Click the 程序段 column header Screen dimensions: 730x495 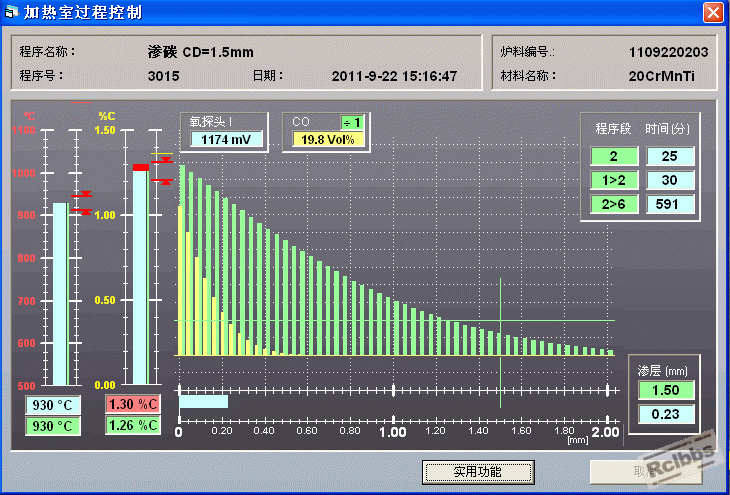(x=613, y=129)
